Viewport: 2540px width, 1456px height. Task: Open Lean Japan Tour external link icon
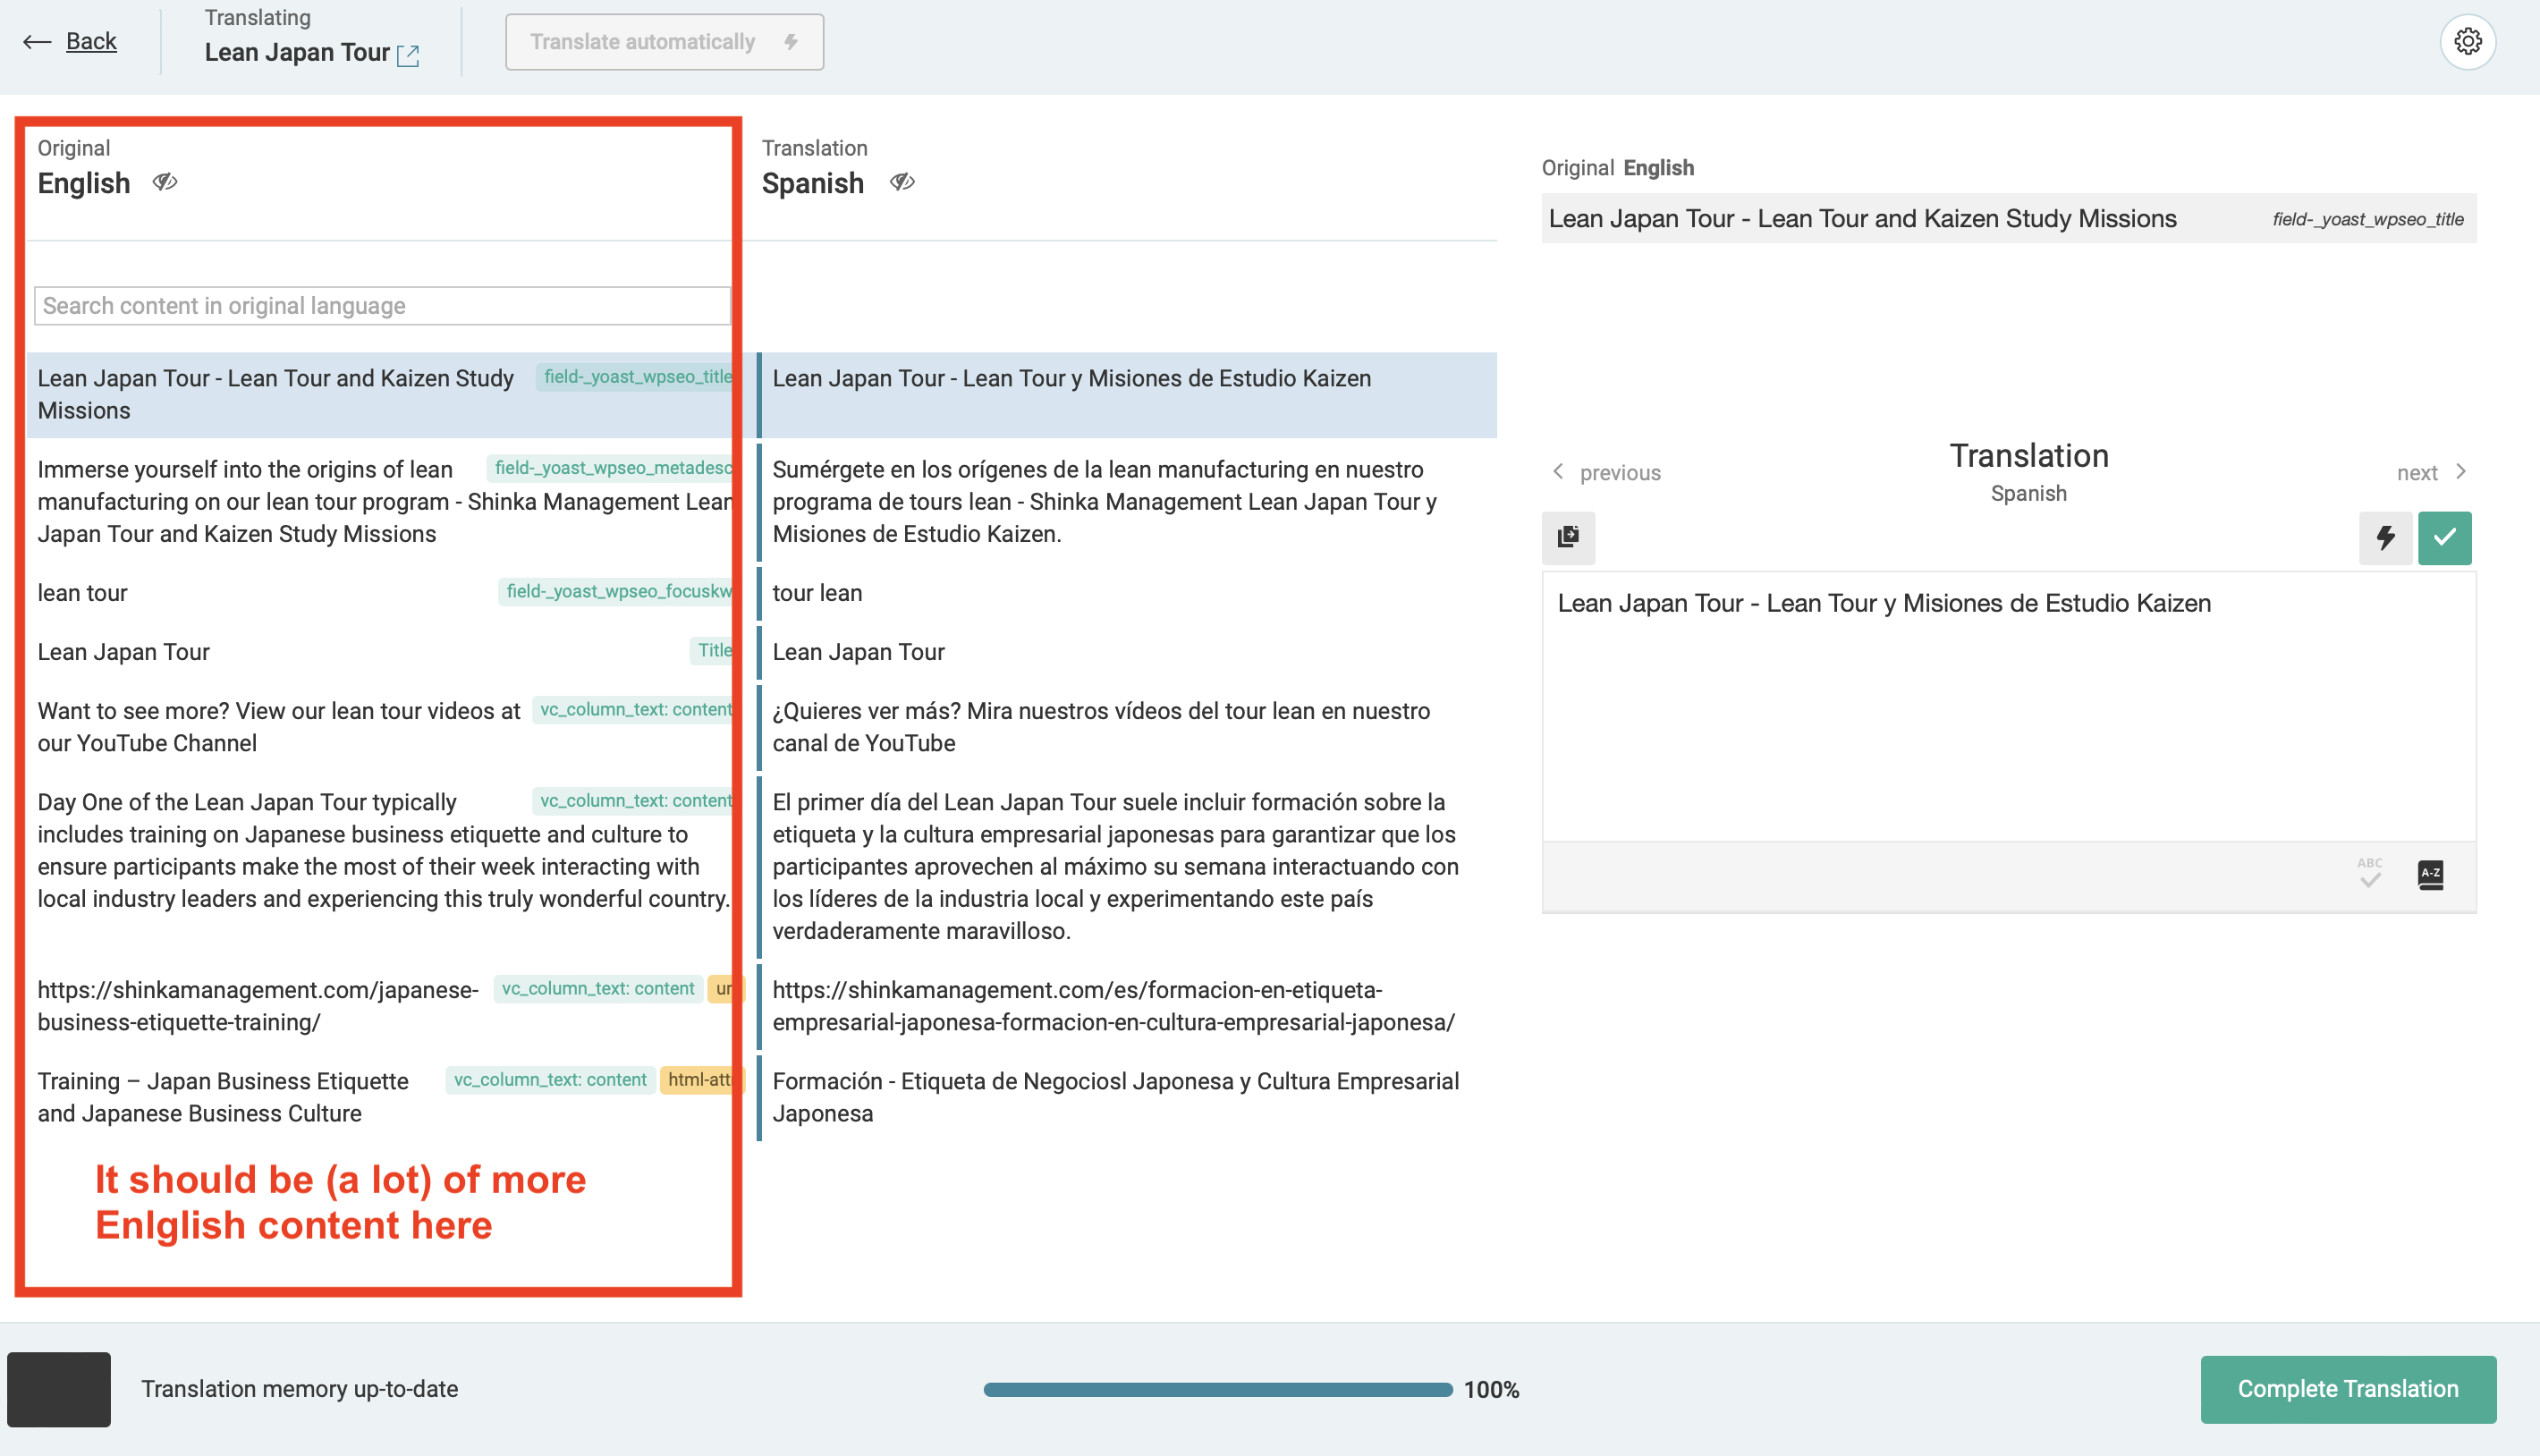click(x=408, y=55)
